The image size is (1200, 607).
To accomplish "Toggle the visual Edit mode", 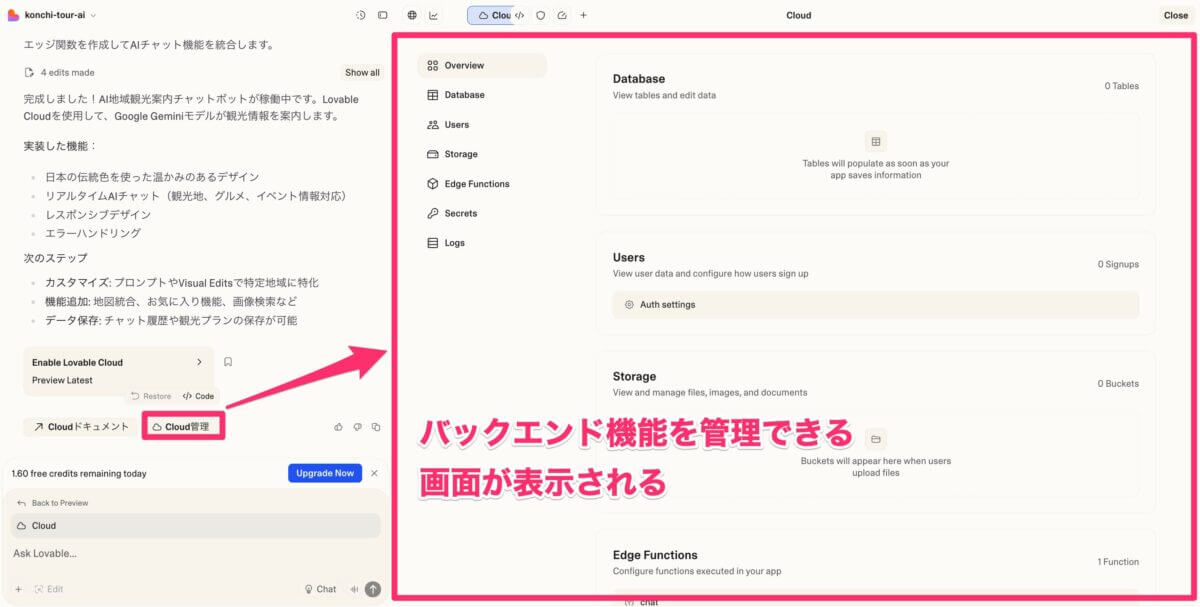I will (x=48, y=589).
